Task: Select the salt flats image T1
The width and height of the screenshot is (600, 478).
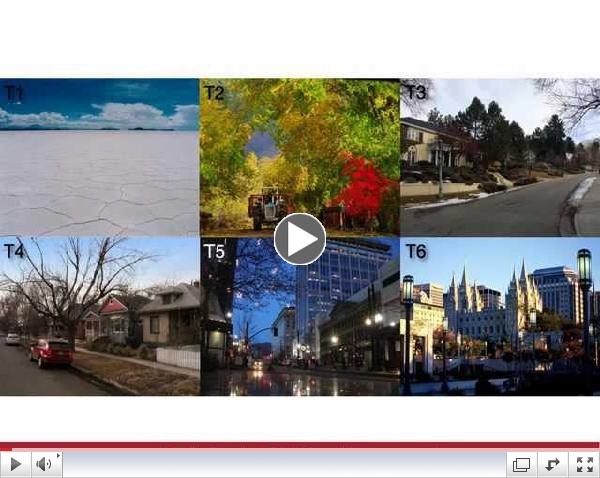Action: pyautogui.click(x=100, y=170)
